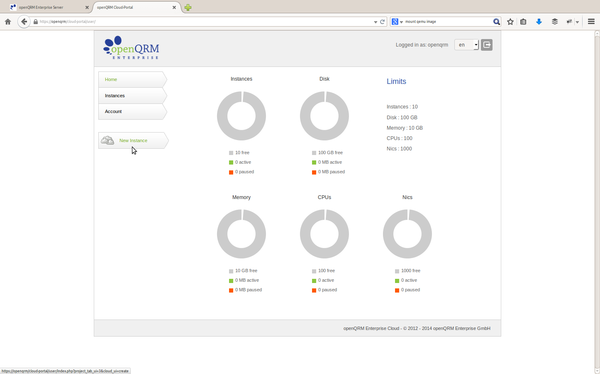Click the browser Home icon
600x374 pixels.
click(8, 22)
